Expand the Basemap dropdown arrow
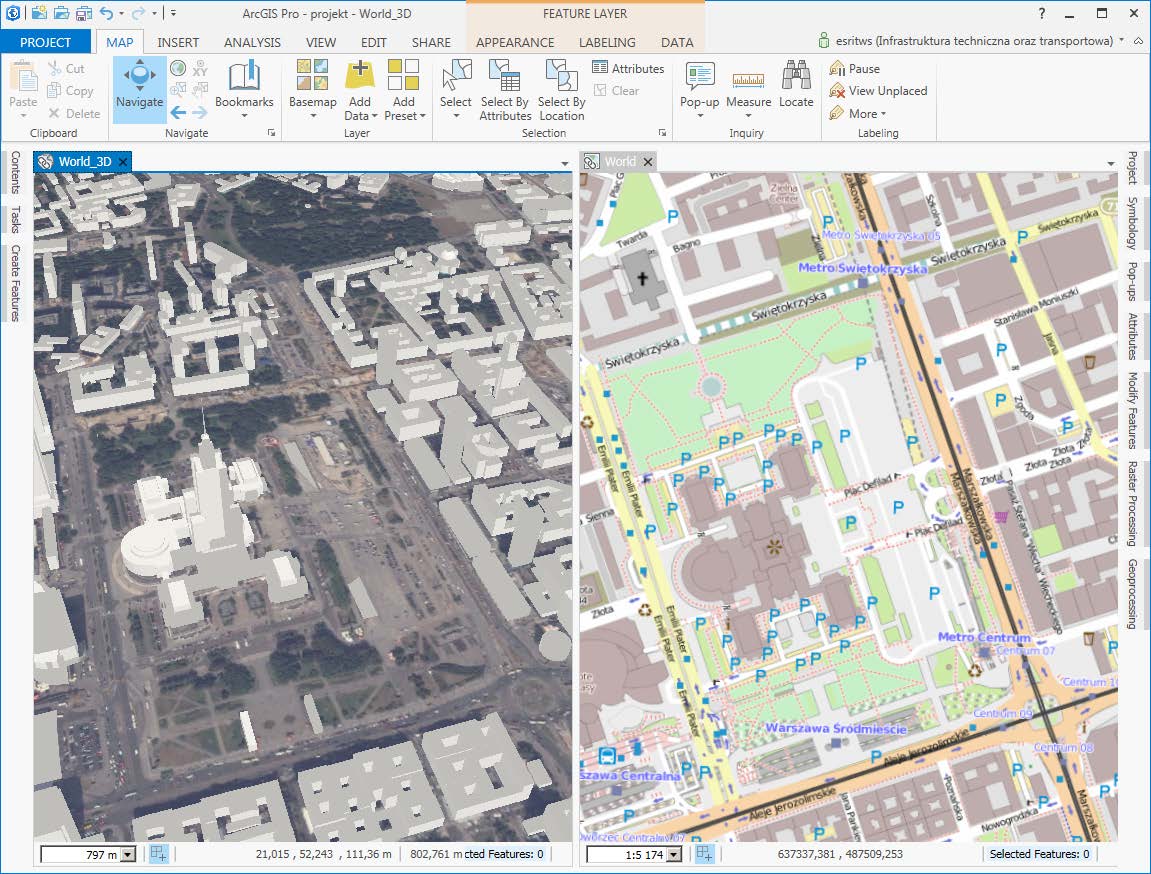The width and height of the screenshot is (1151, 874). click(313, 116)
